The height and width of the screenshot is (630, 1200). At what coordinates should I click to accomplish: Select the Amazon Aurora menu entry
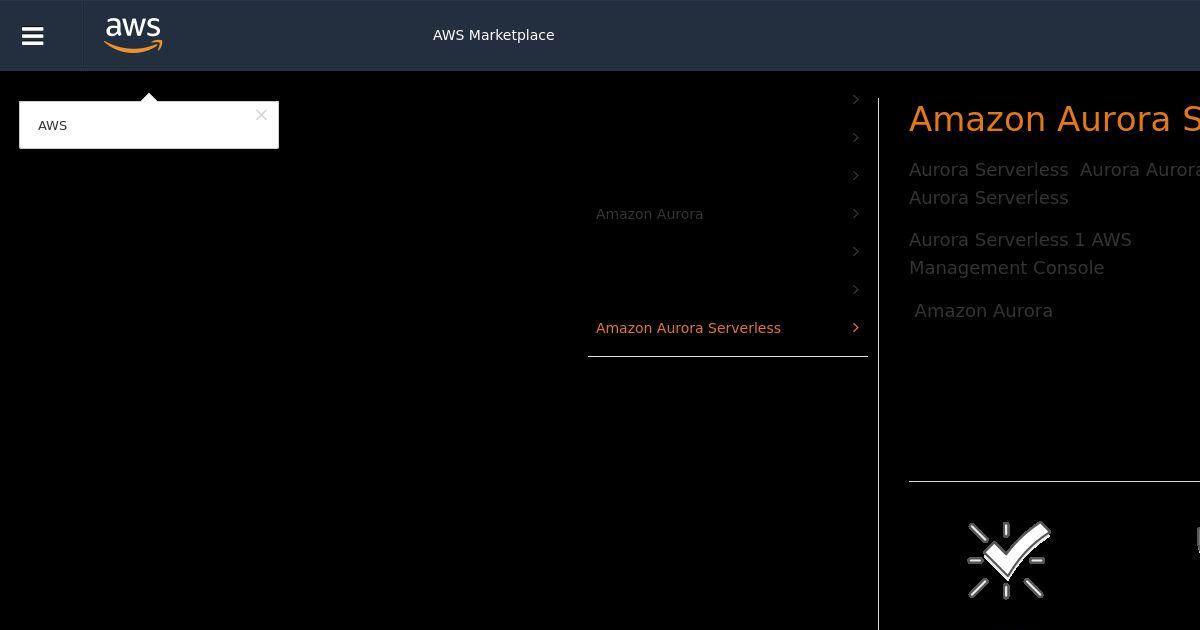(x=649, y=214)
